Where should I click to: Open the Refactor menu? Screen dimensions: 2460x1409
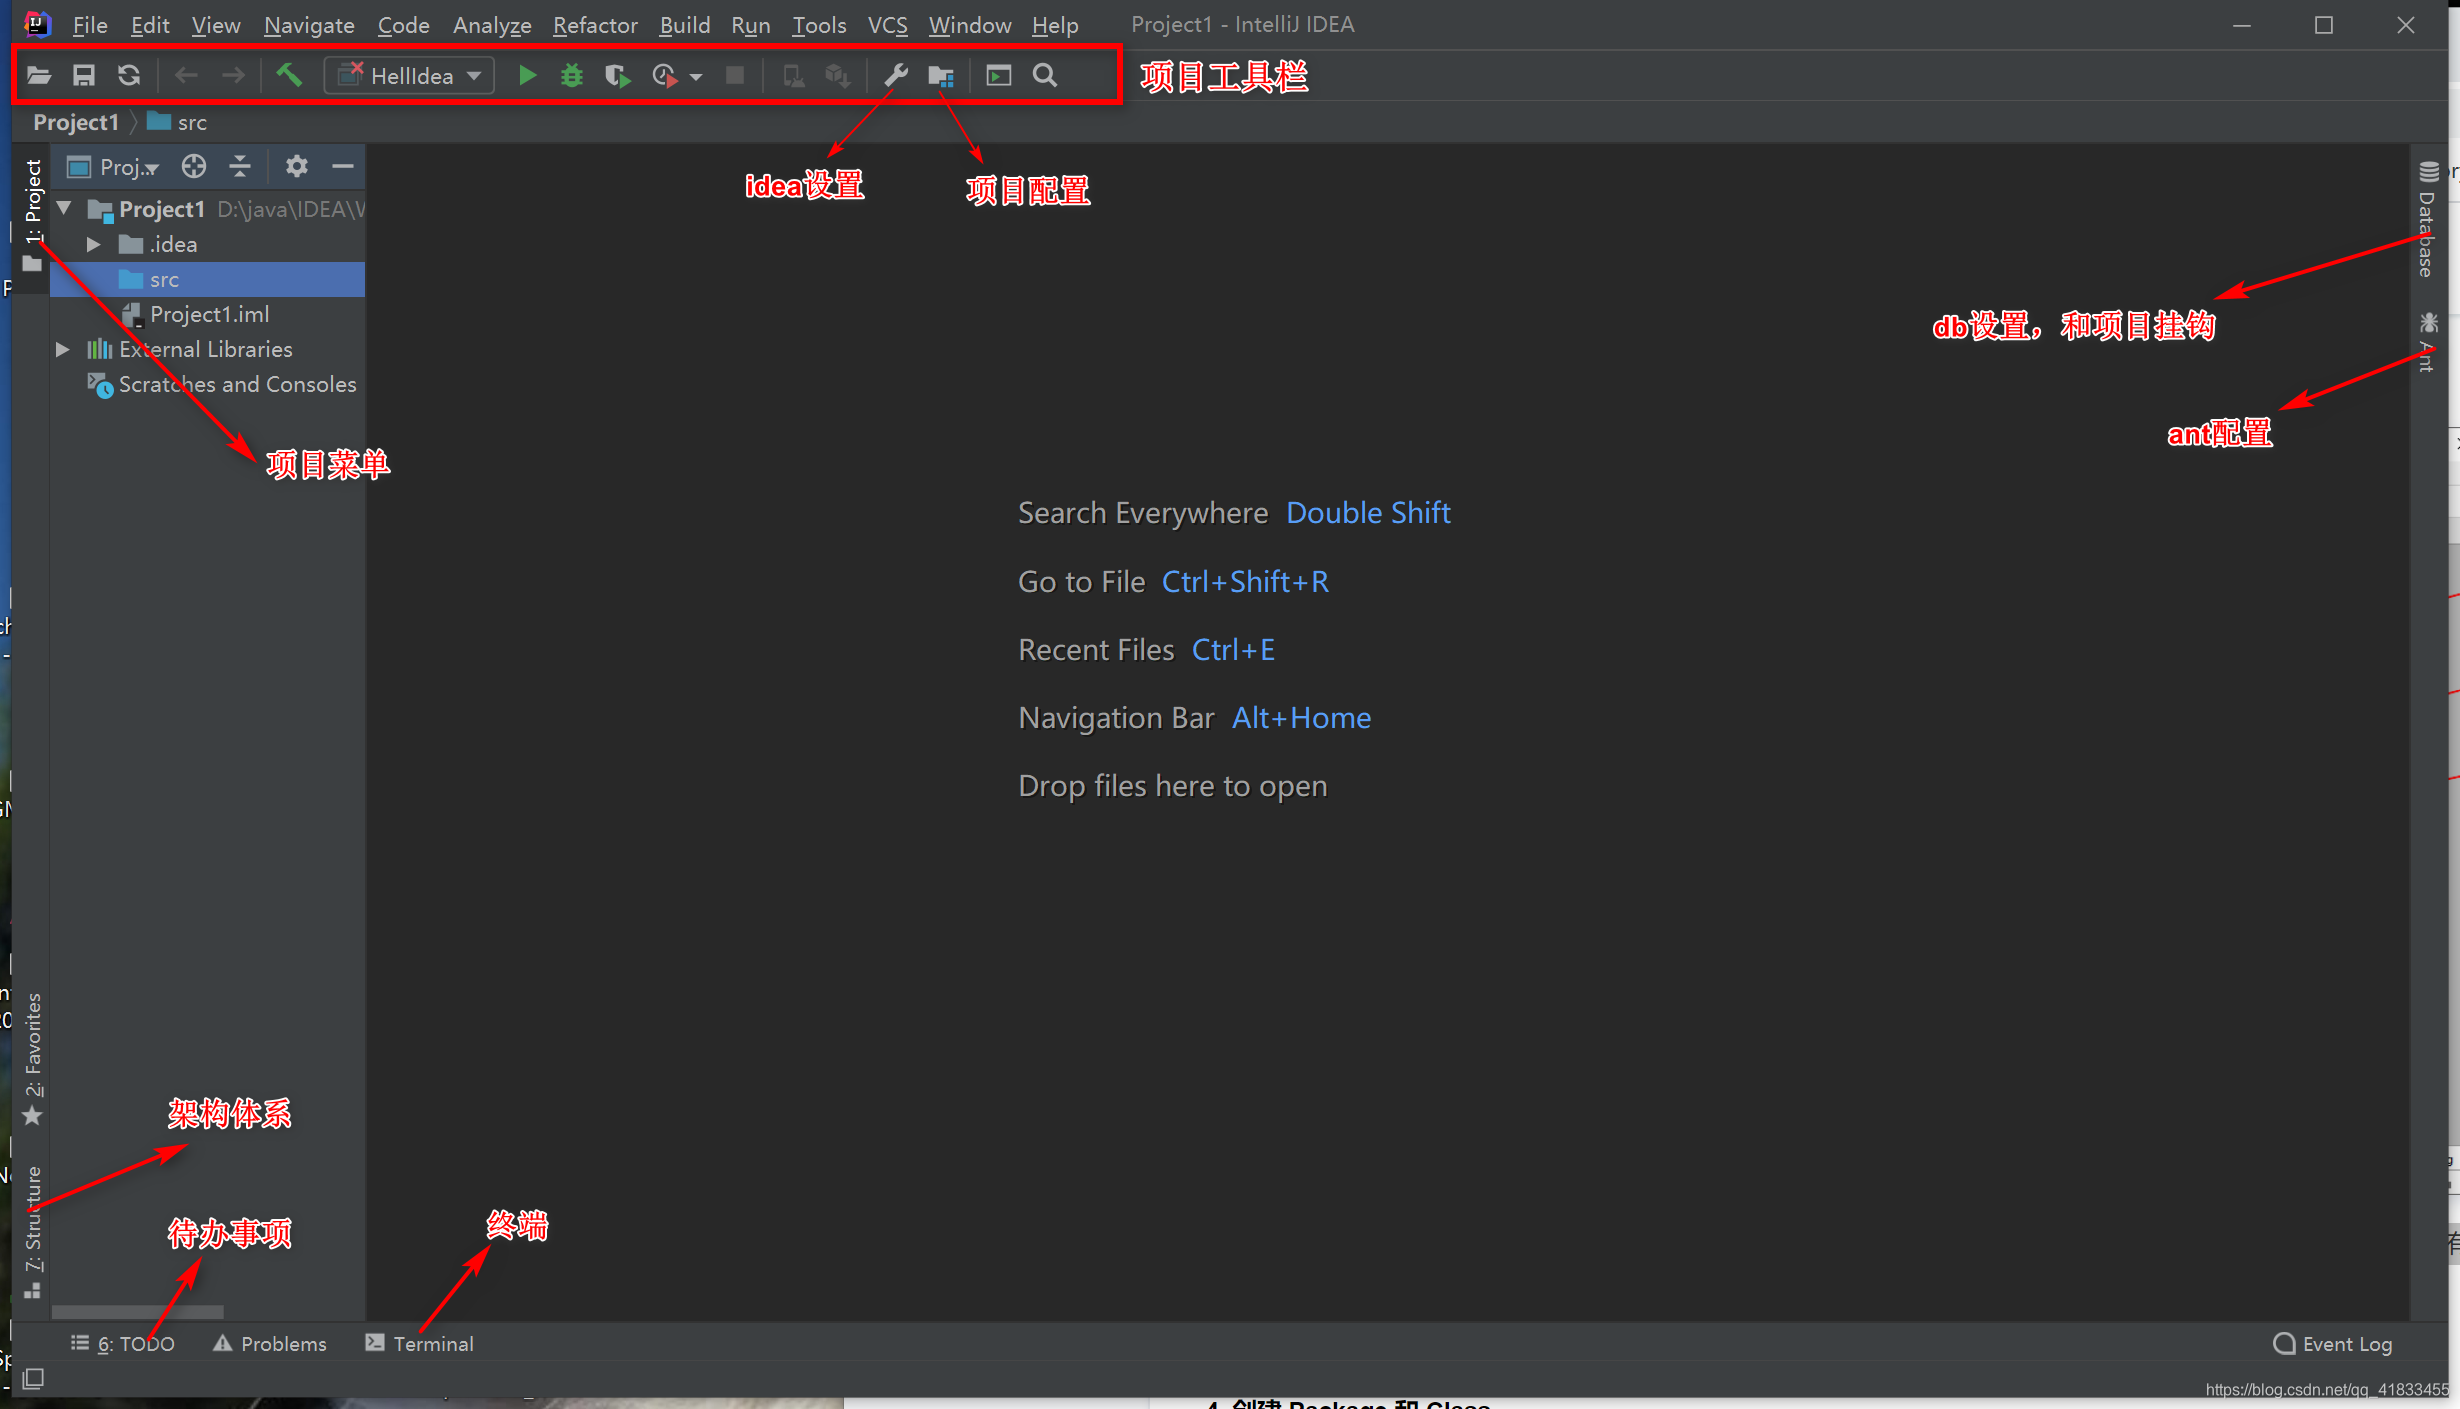click(595, 25)
